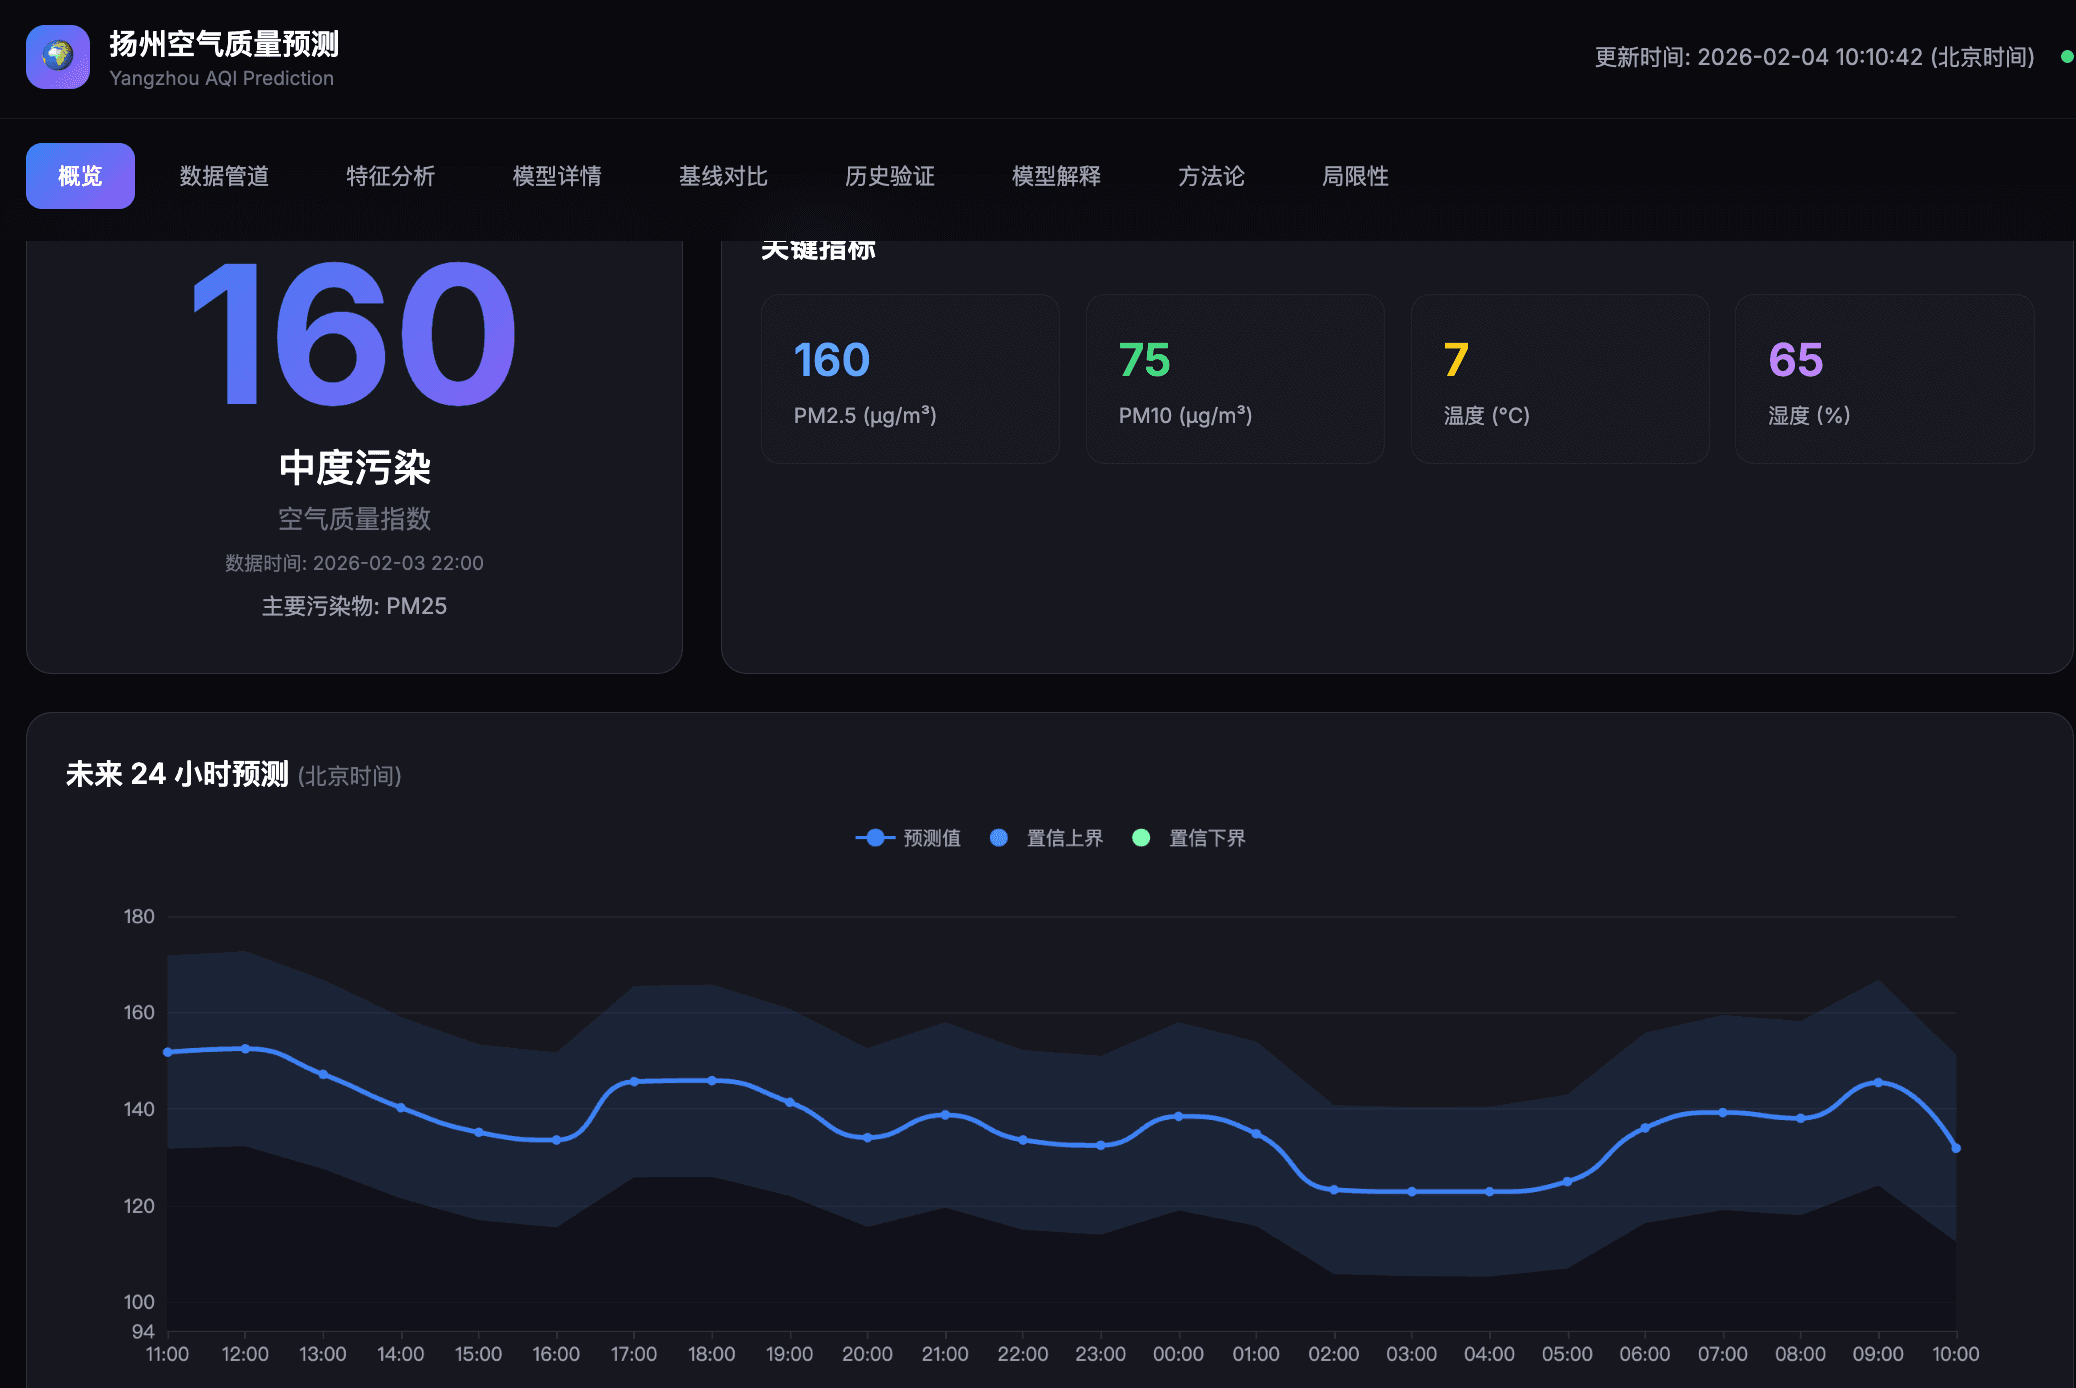Open the 数据管道 tab
2076x1388 pixels.
(x=224, y=176)
